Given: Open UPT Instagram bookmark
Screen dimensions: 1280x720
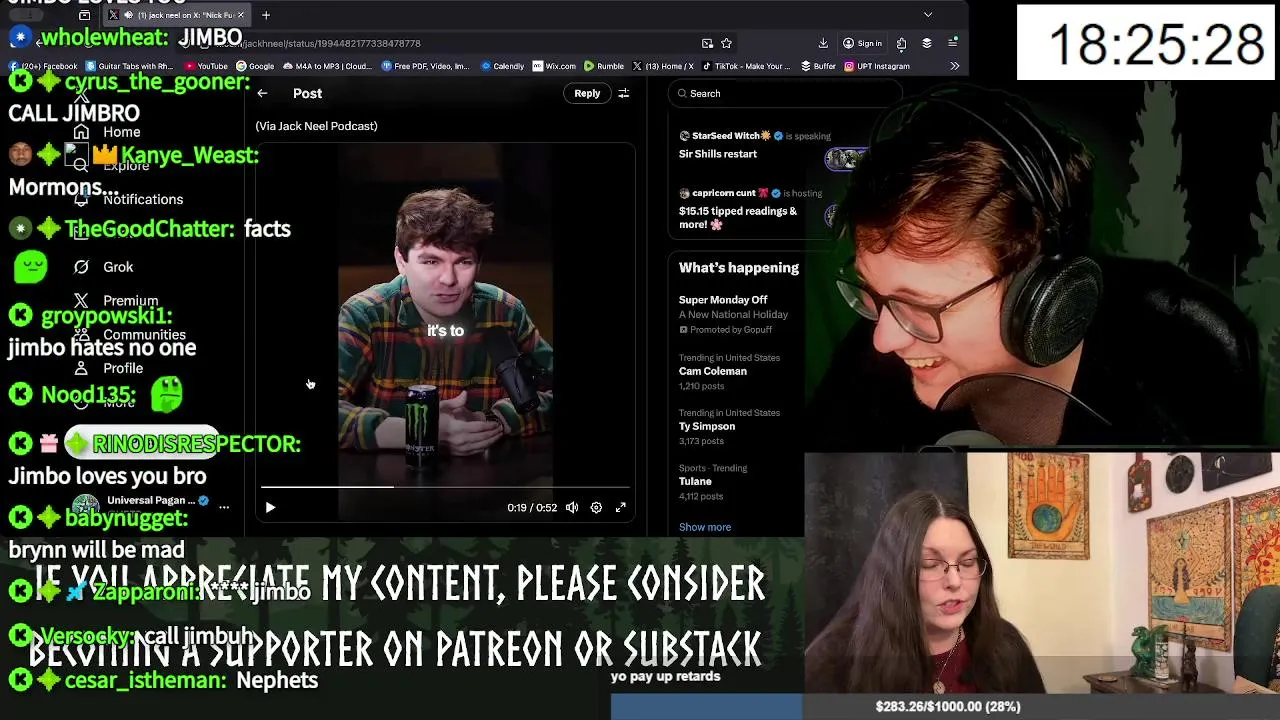Looking at the screenshot, I should click(877, 66).
